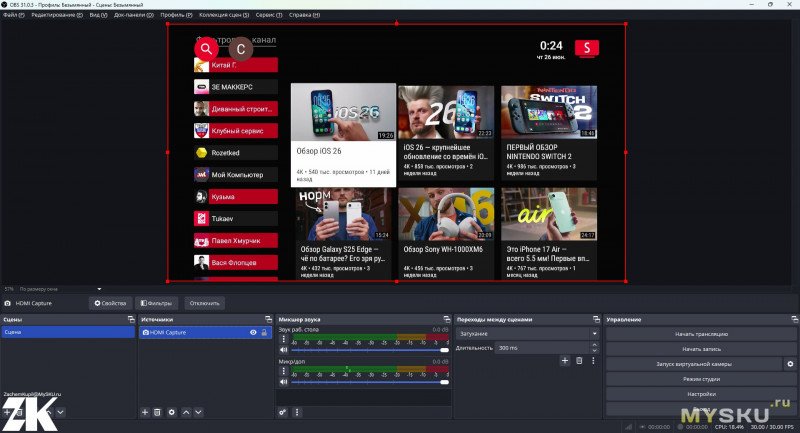
Task: Open transition properties kebab menu
Action: click(x=593, y=361)
